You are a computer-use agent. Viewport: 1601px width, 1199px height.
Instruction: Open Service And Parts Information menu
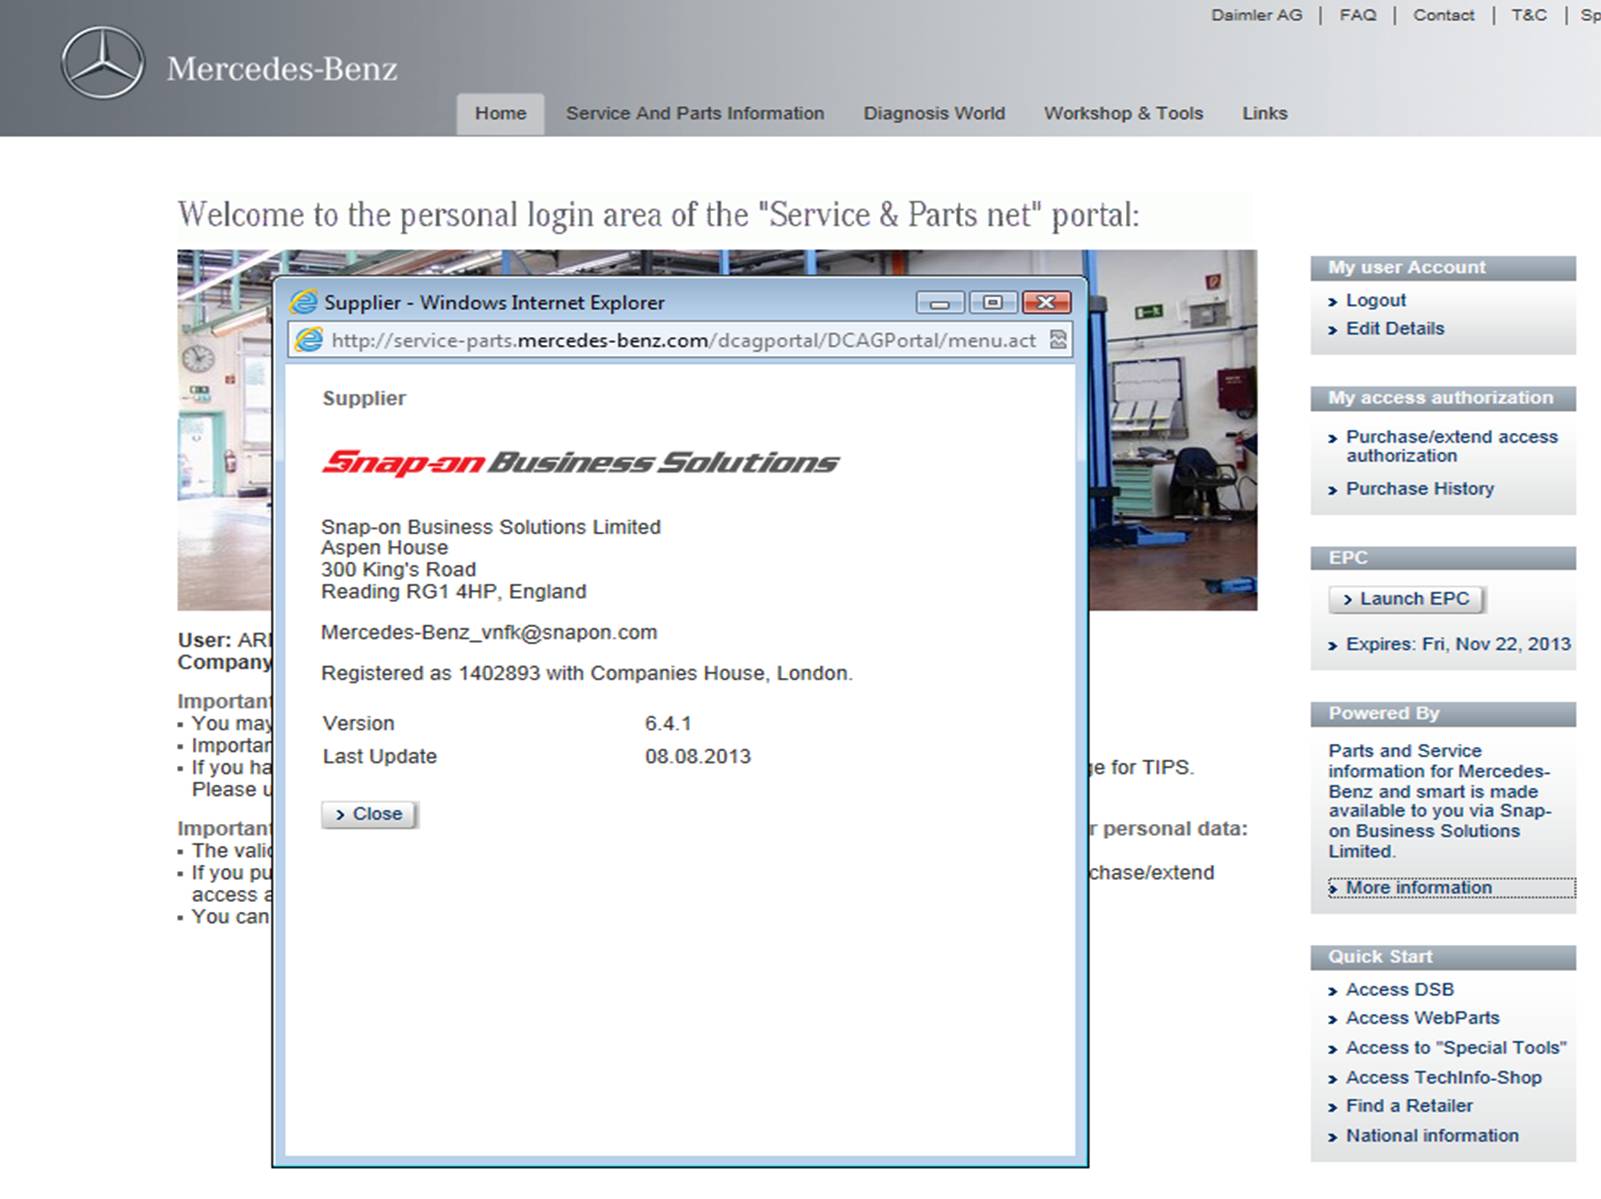tap(695, 113)
